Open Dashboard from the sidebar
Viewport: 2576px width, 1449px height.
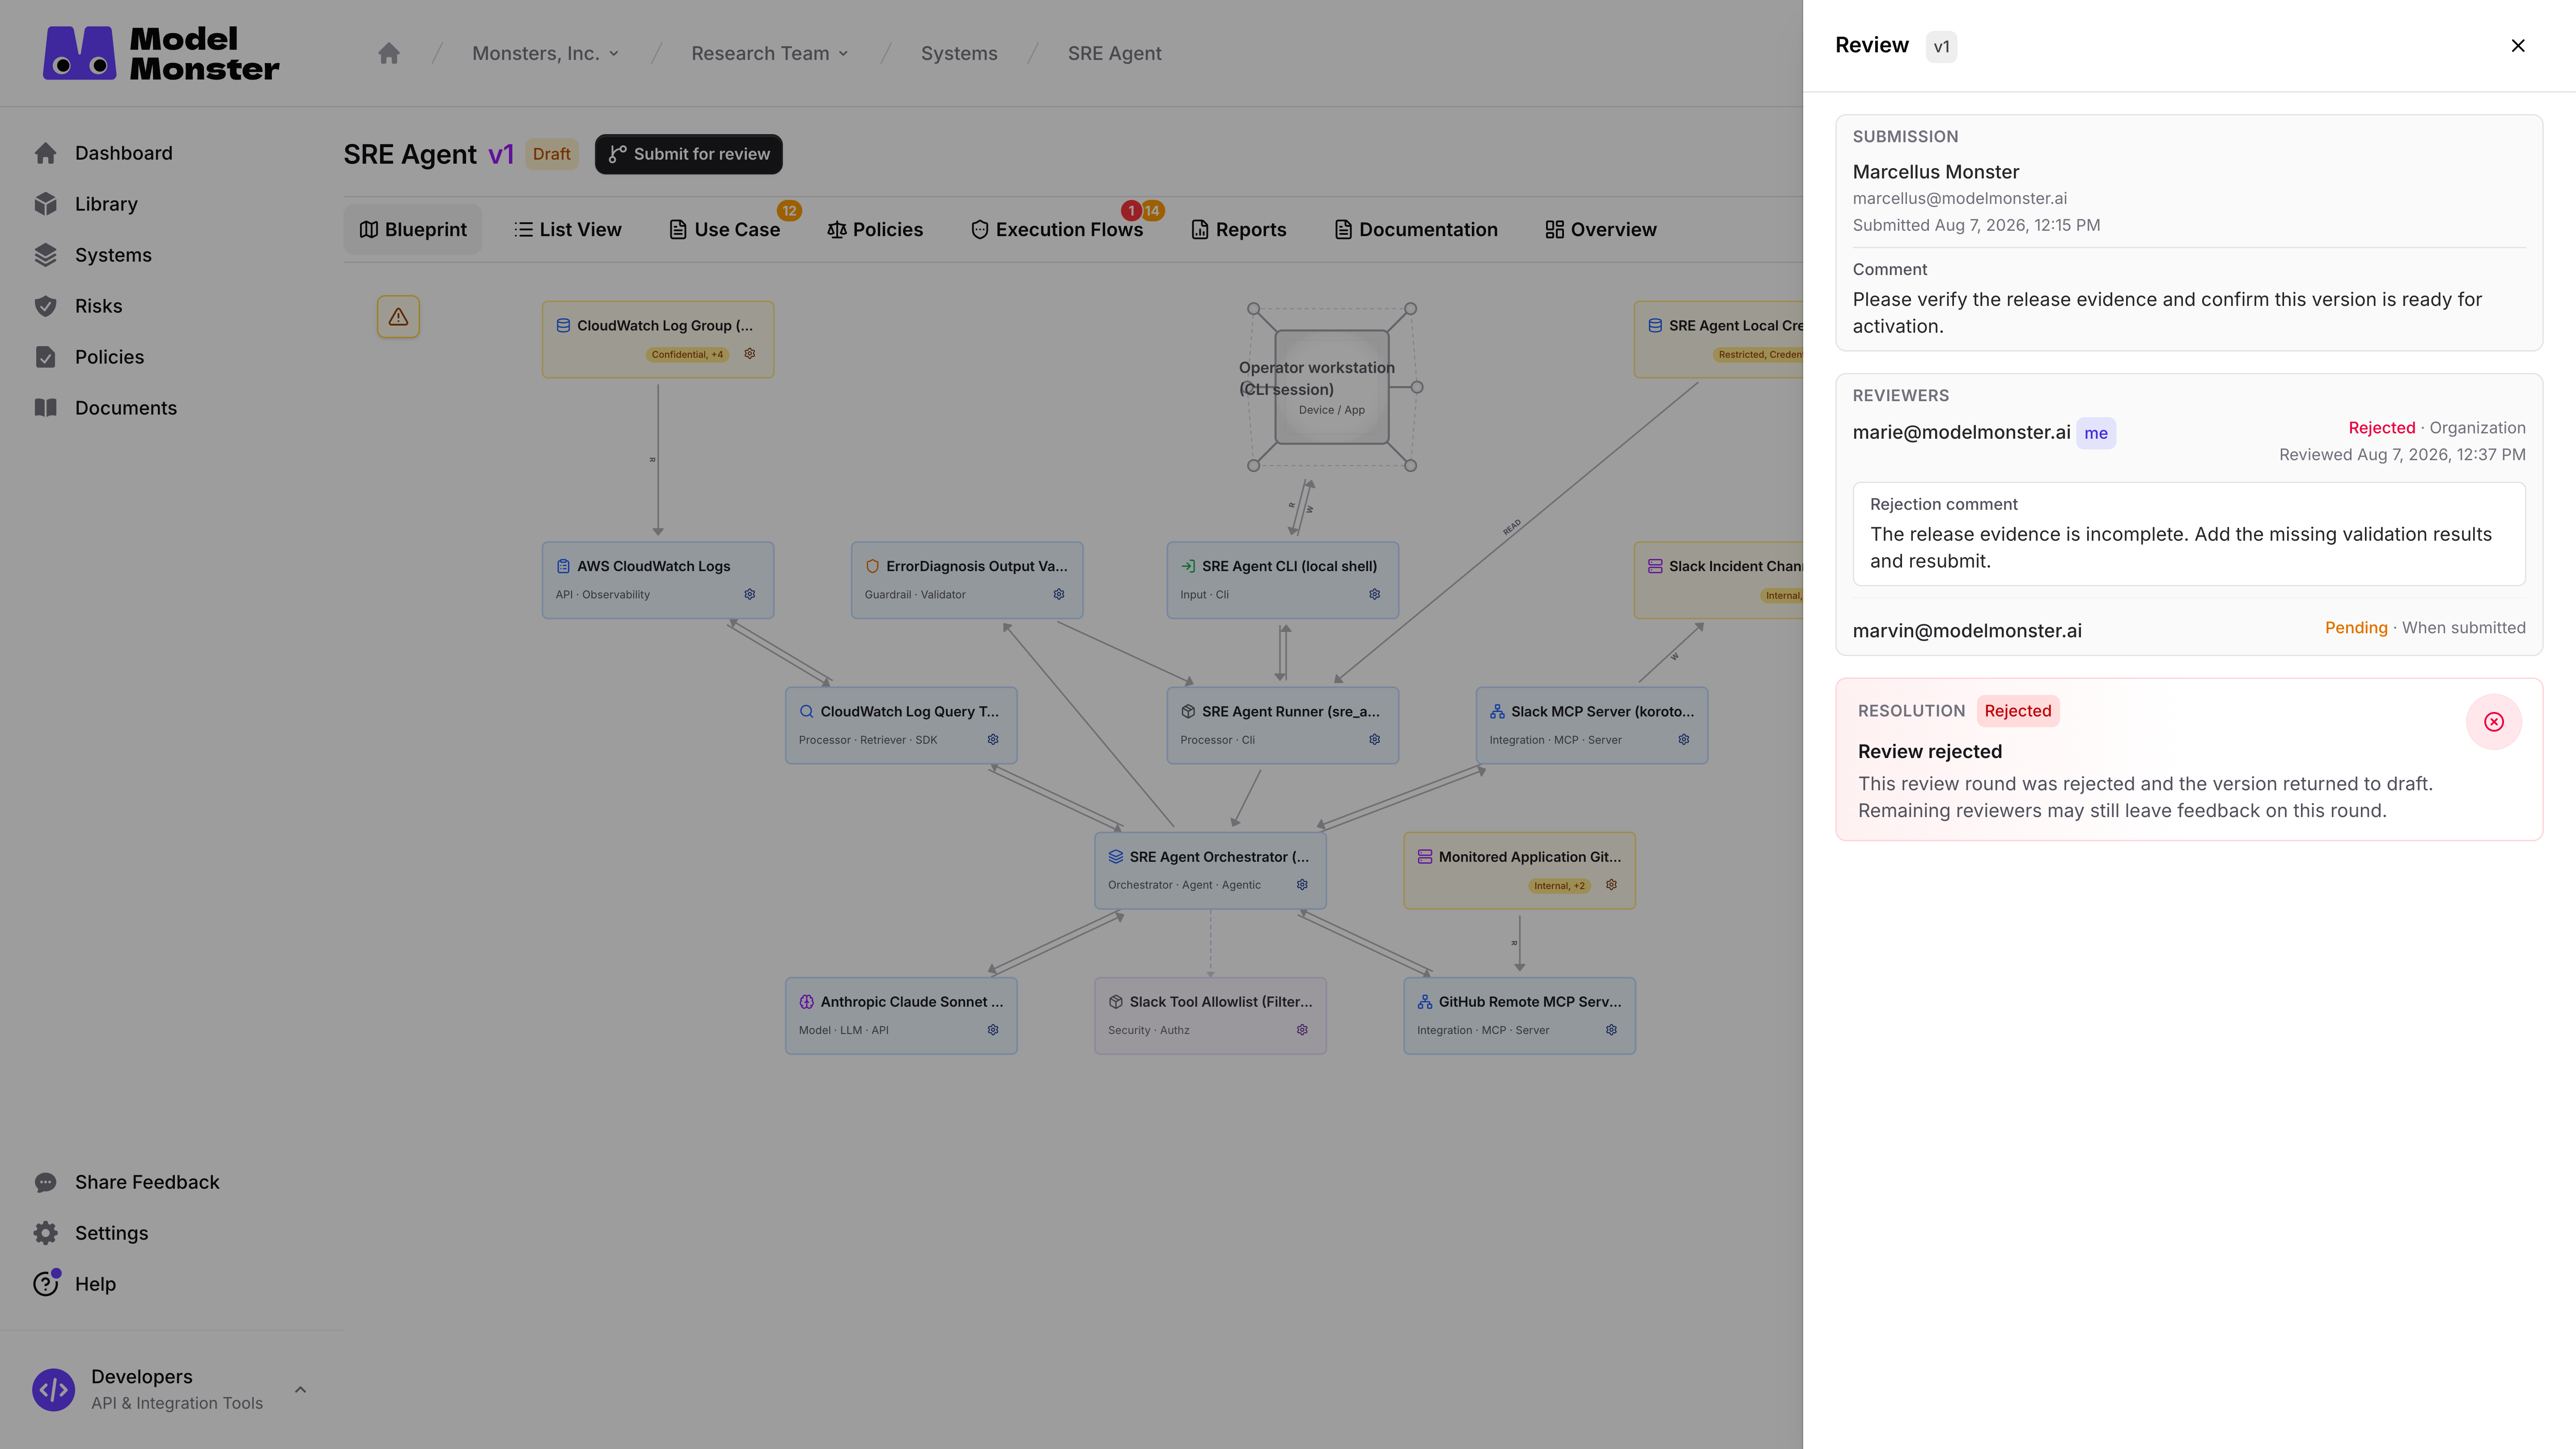[x=124, y=153]
